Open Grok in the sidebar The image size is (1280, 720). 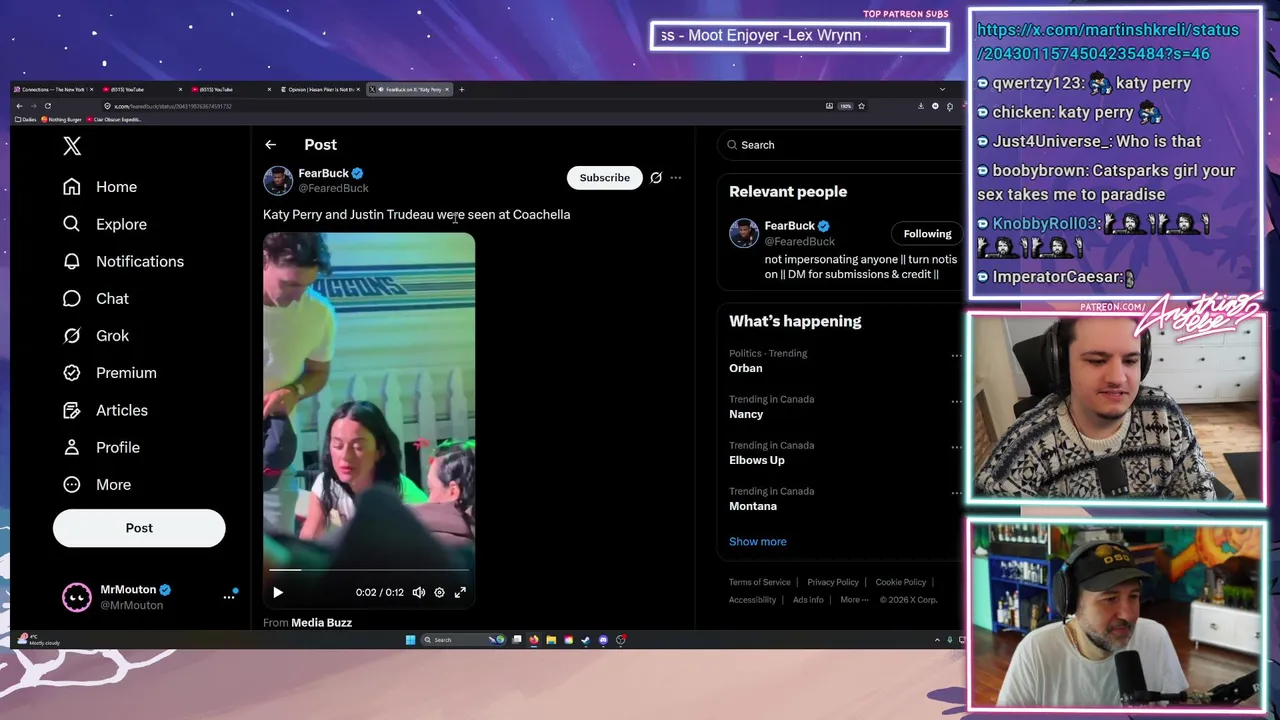click(96, 335)
